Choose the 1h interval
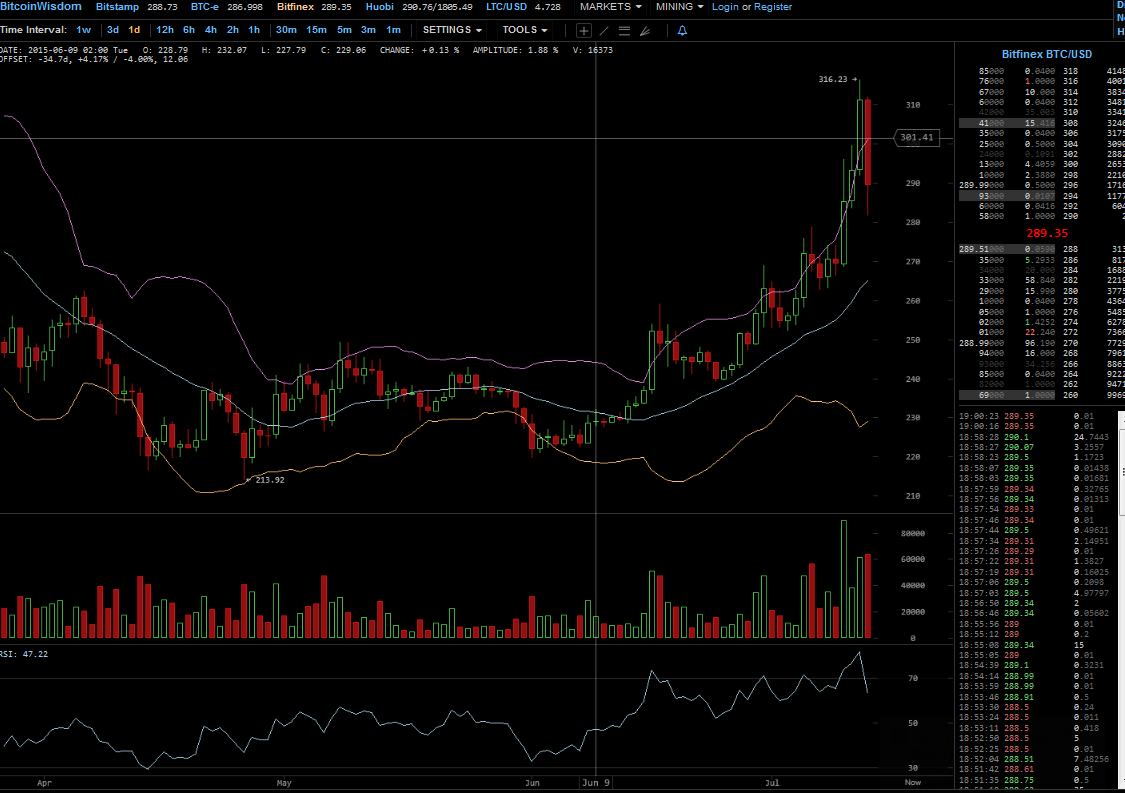 [254, 30]
